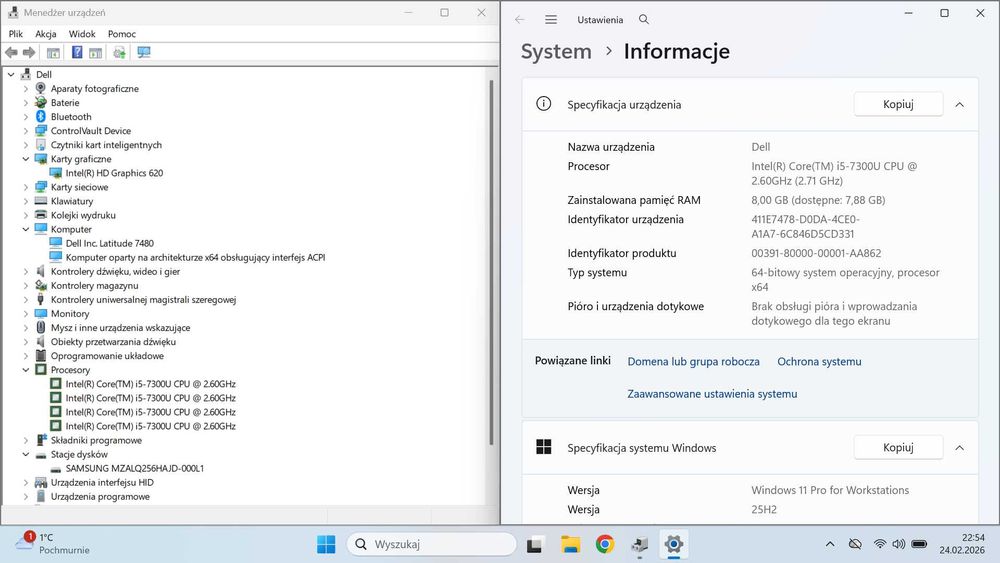This screenshot has width=1000, height=563.
Task: Click the hamburger menu in Settings
Action: point(551,20)
